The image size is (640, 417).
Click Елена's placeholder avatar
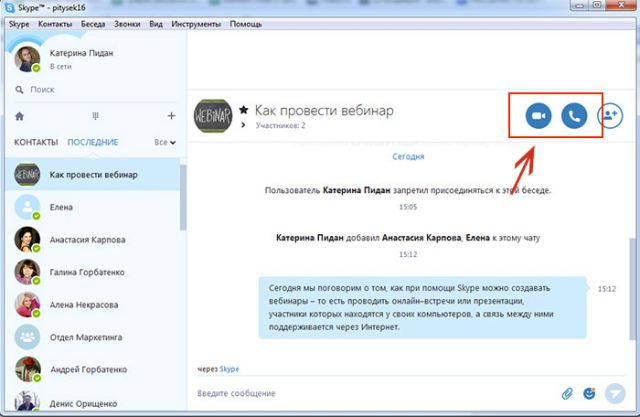click(27, 207)
